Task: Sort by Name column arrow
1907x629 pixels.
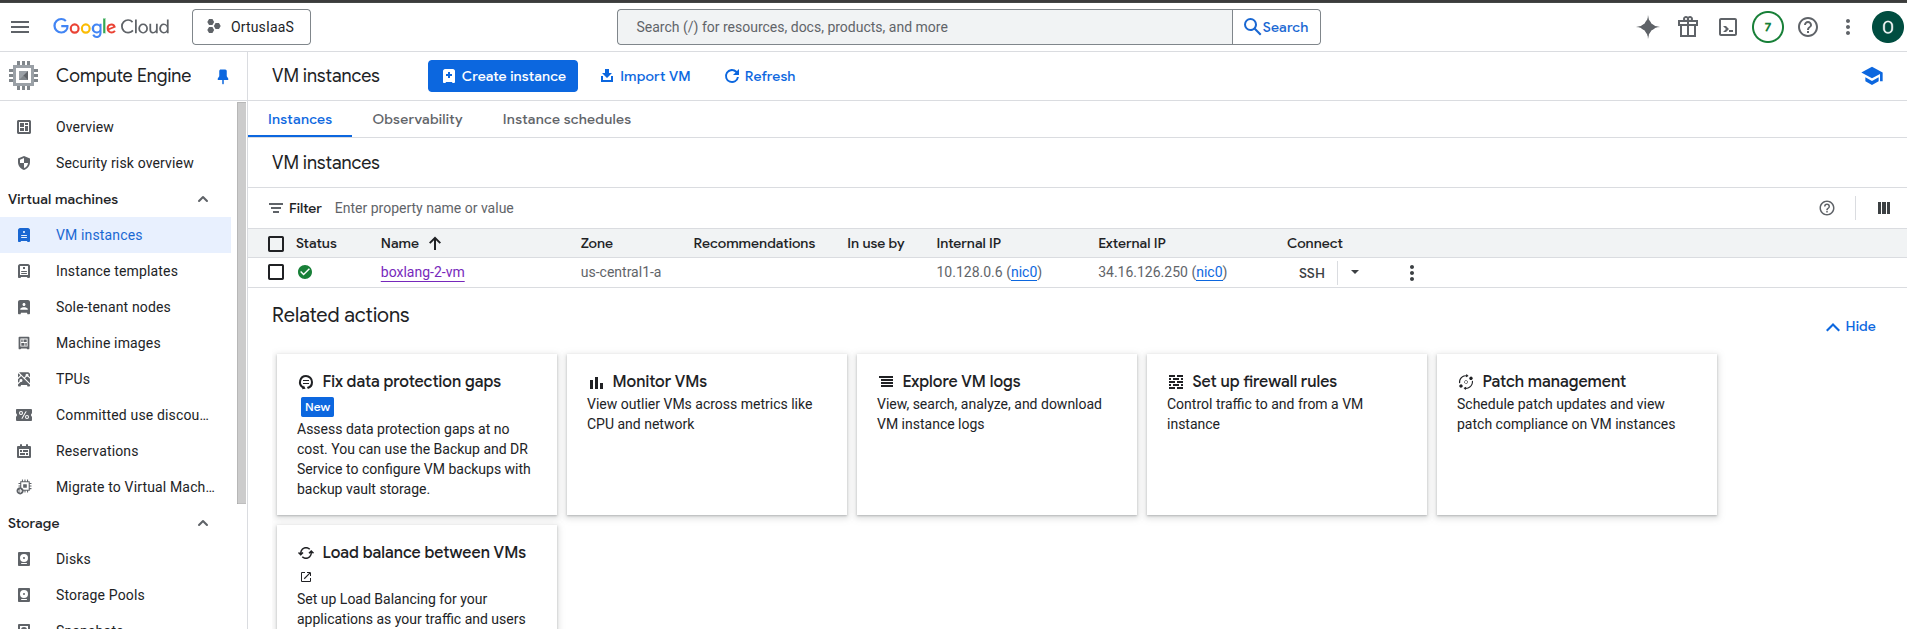Action: click(x=435, y=243)
